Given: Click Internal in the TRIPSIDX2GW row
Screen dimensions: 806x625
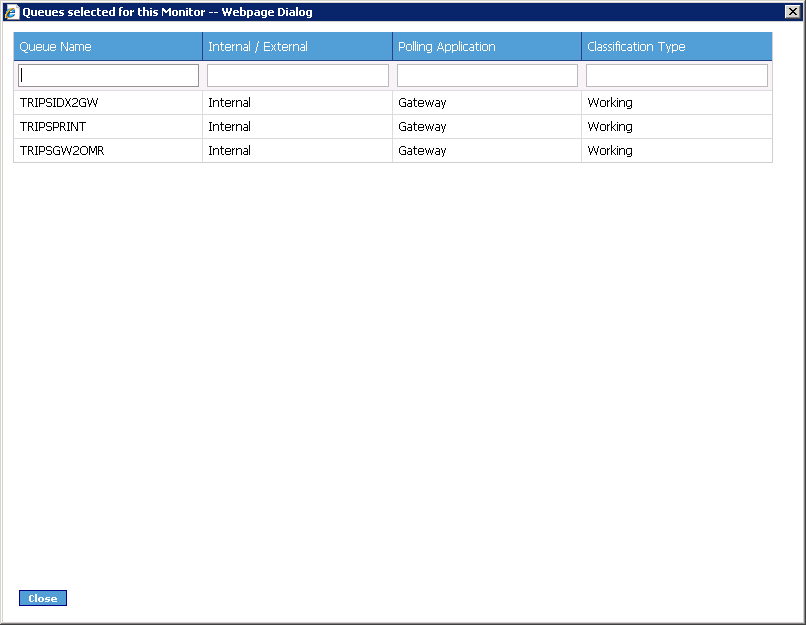Looking at the screenshot, I should [x=229, y=103].
